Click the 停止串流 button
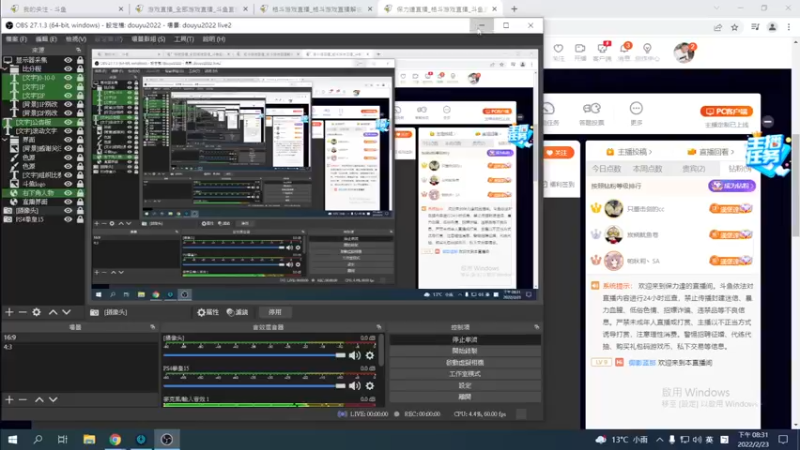This screenshot has height=450, width=800. (465, 340)
